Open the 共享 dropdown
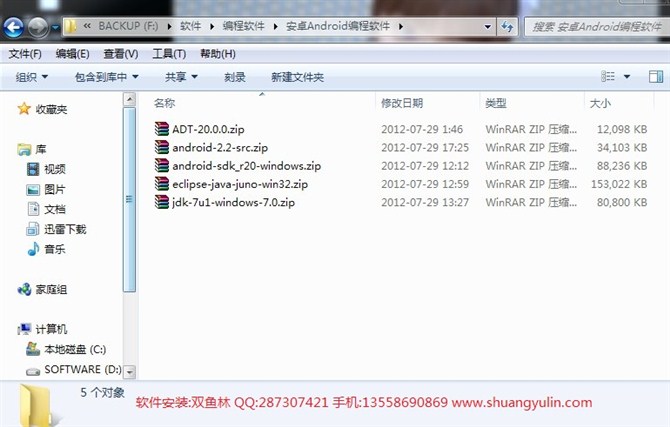The height and width of the screenshot is (427, 670). [x=181, y=77]
